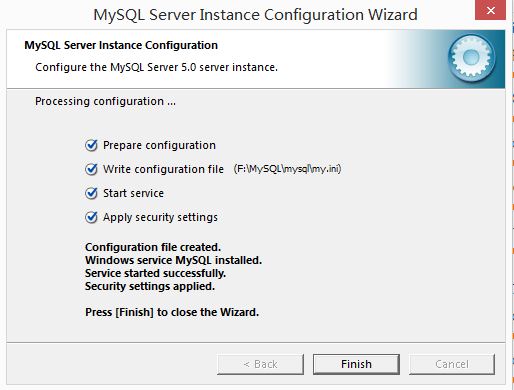Click the Finish button

(x=356, y=364)
